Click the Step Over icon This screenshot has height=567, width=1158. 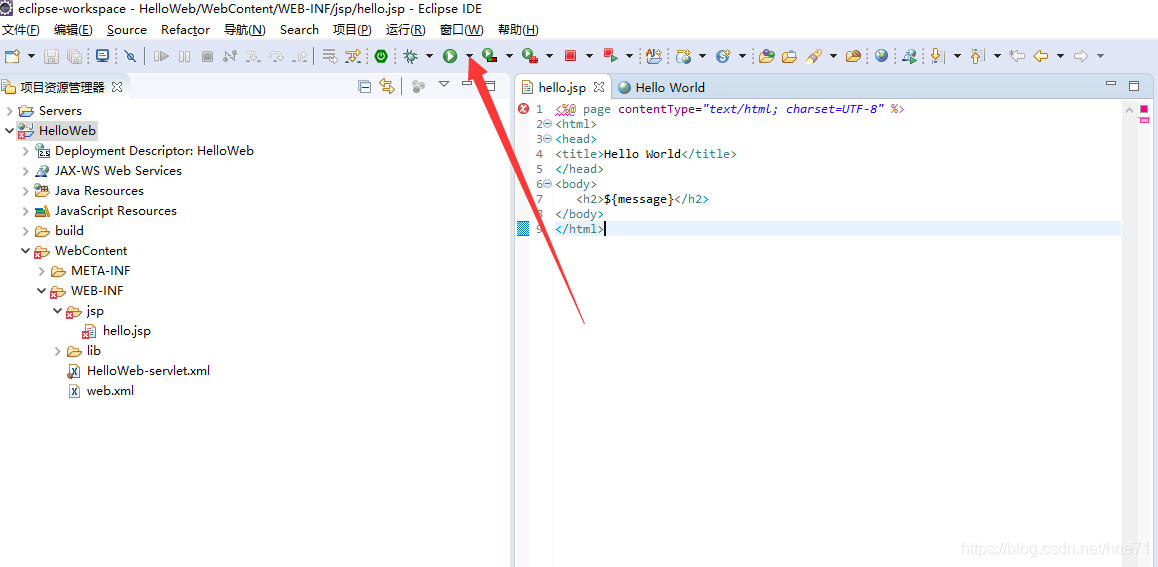(x=277, y=55)
